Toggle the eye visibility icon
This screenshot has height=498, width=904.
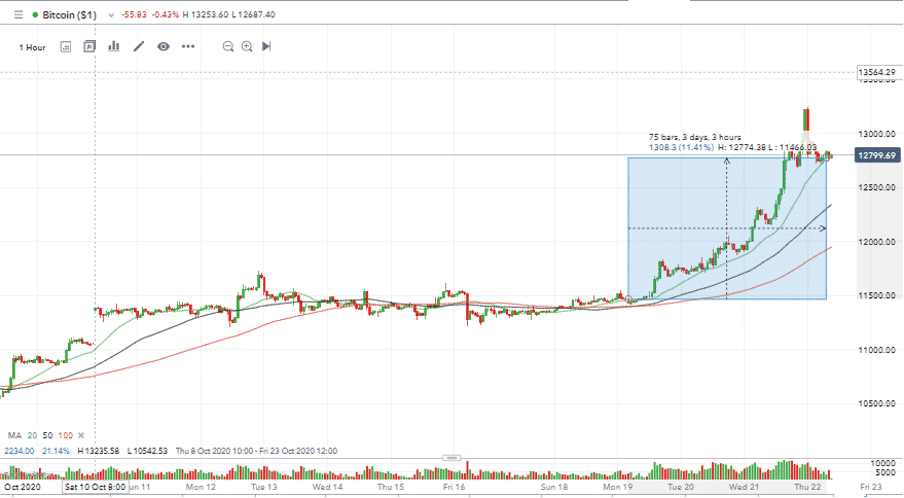pyautogui.click(x=163, y=46)
